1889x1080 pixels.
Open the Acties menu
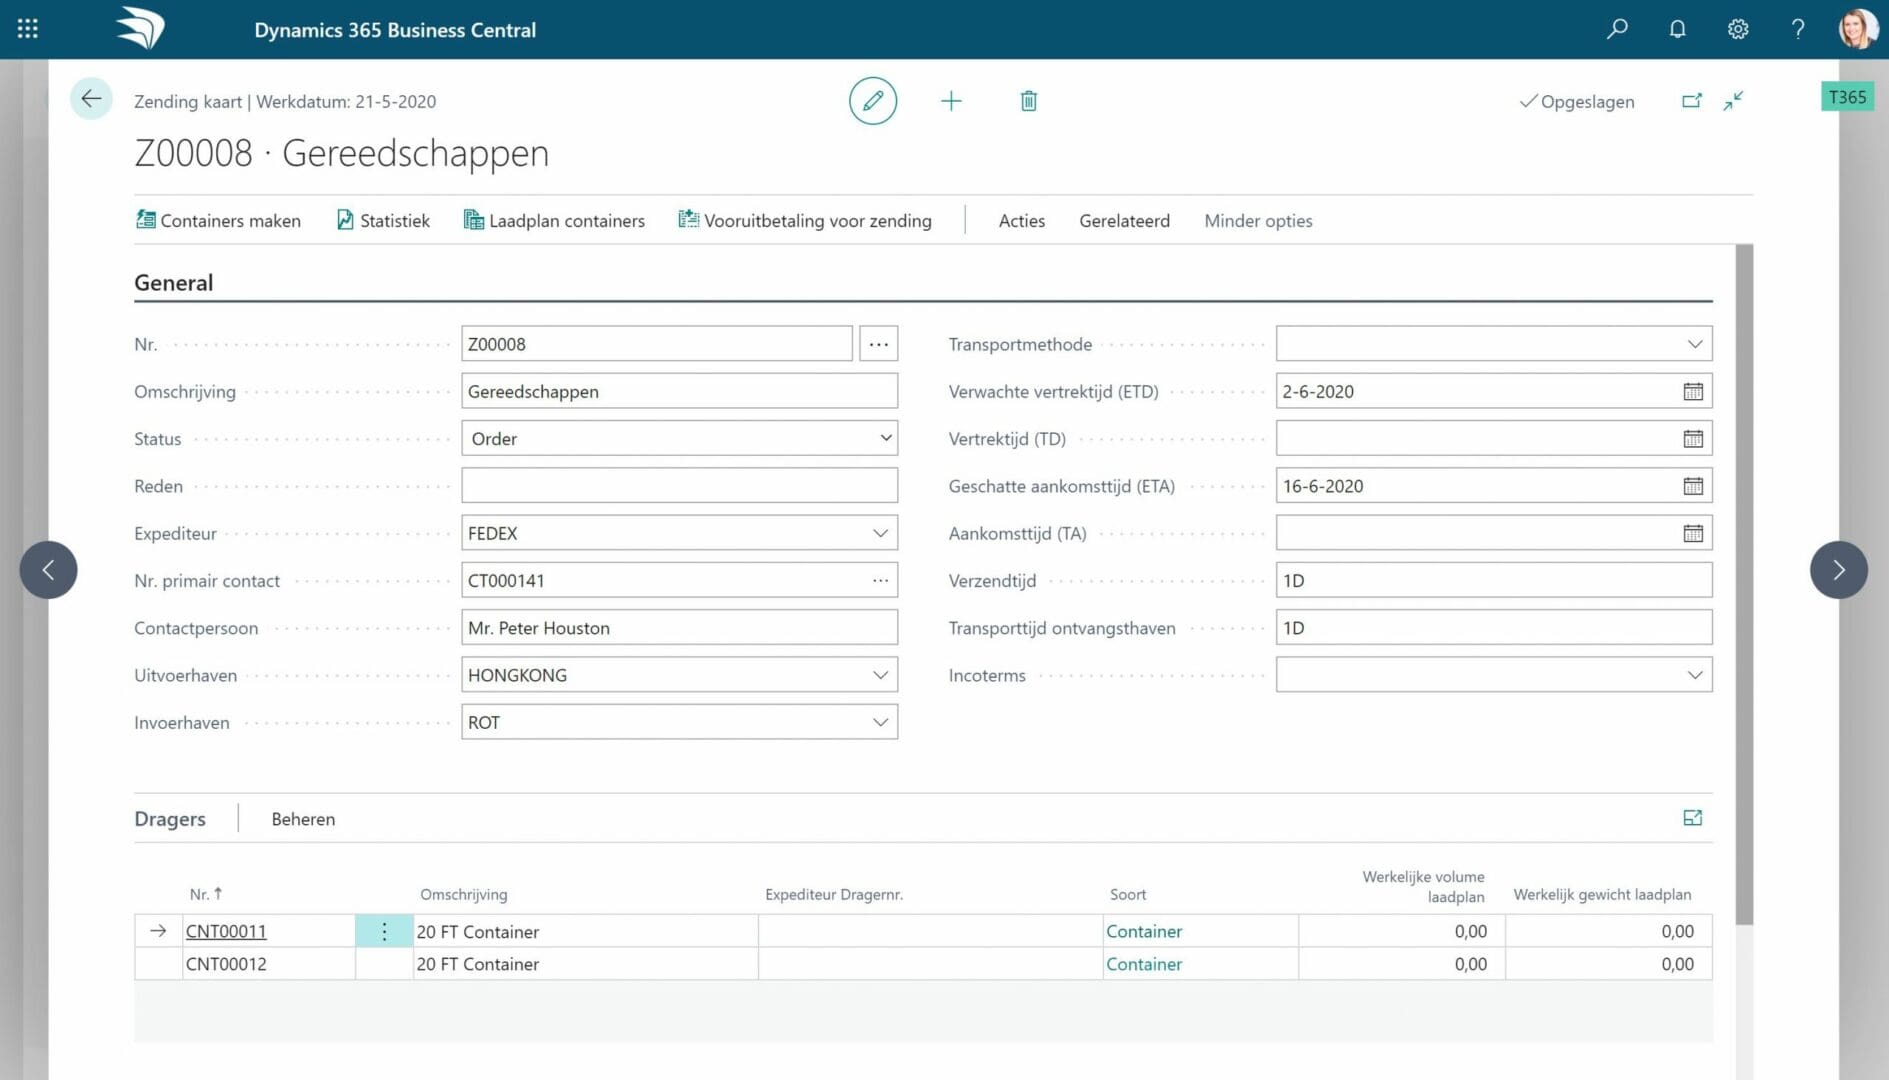click(1021, 220)
